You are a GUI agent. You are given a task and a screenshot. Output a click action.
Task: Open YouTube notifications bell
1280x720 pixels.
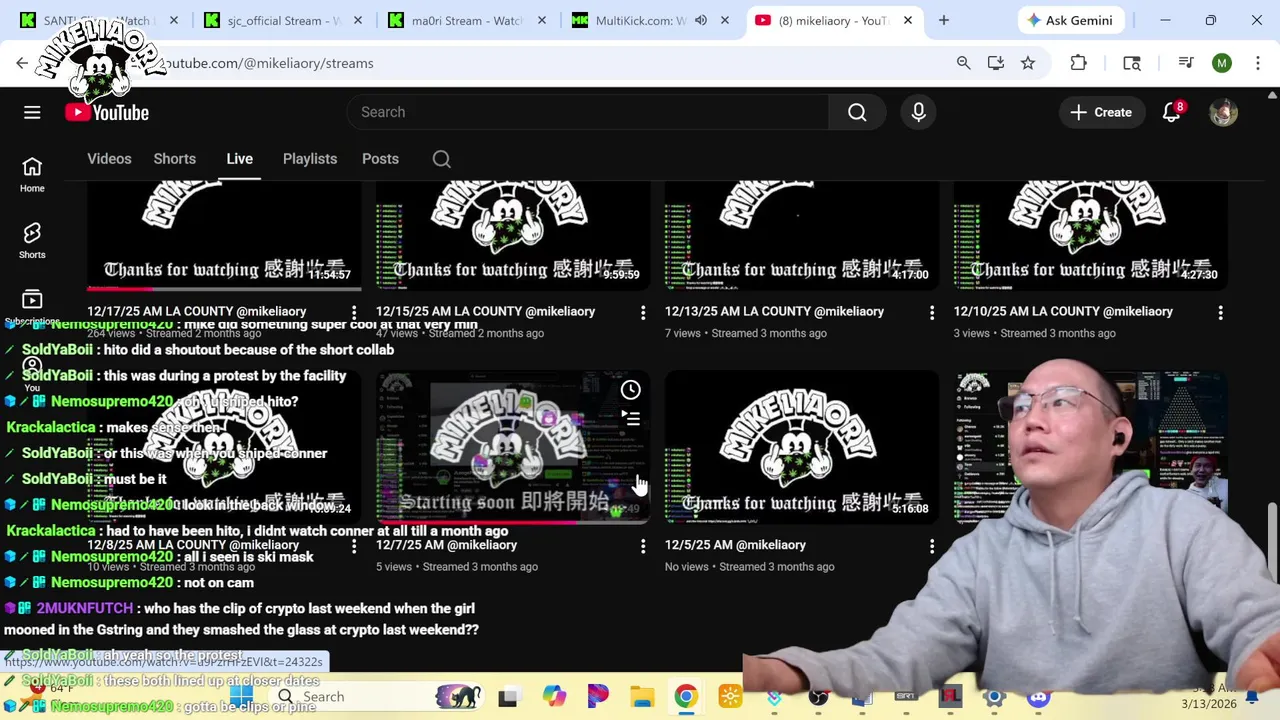1171,112
